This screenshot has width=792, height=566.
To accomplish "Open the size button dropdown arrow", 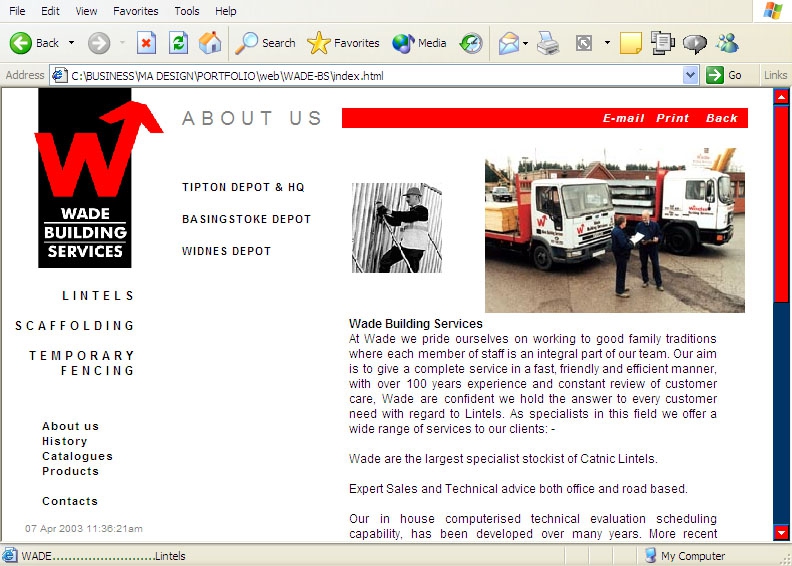I will pos(607,43).
